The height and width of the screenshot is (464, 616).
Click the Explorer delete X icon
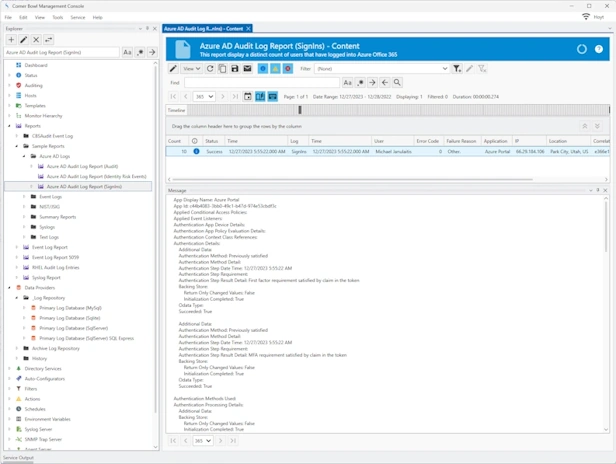pyautogui.click(x=36, y=40)
